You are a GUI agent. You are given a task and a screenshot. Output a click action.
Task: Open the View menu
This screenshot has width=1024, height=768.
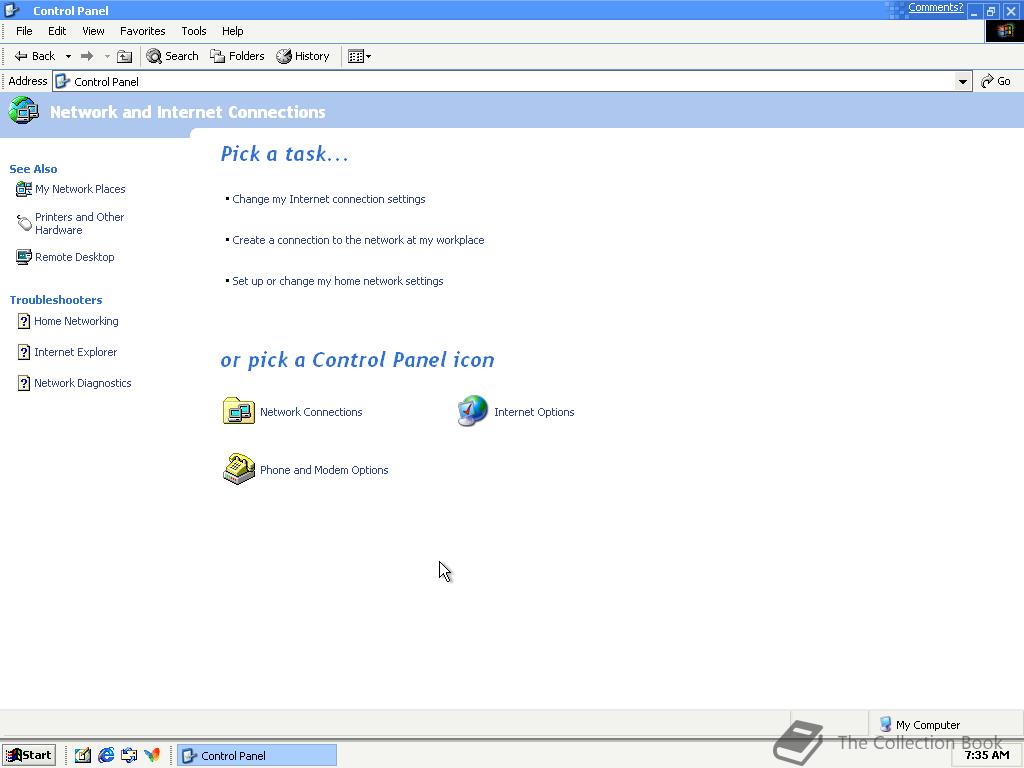tap(93, 31)
